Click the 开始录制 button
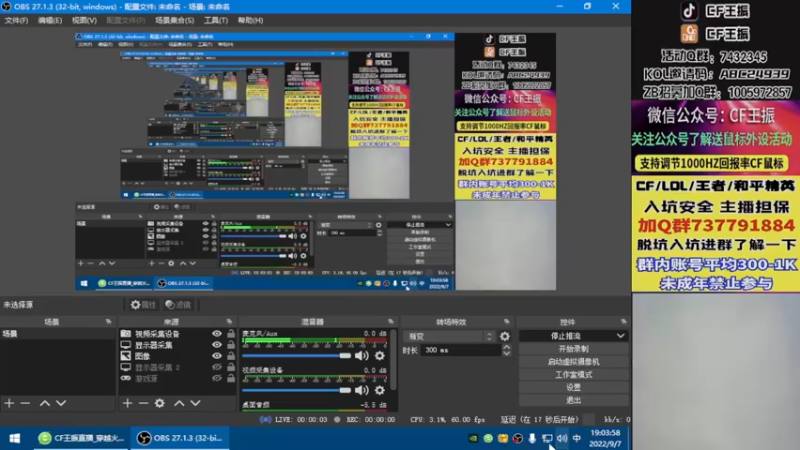The width and height of the screenshot is (800, 450). tap(573, 349)
